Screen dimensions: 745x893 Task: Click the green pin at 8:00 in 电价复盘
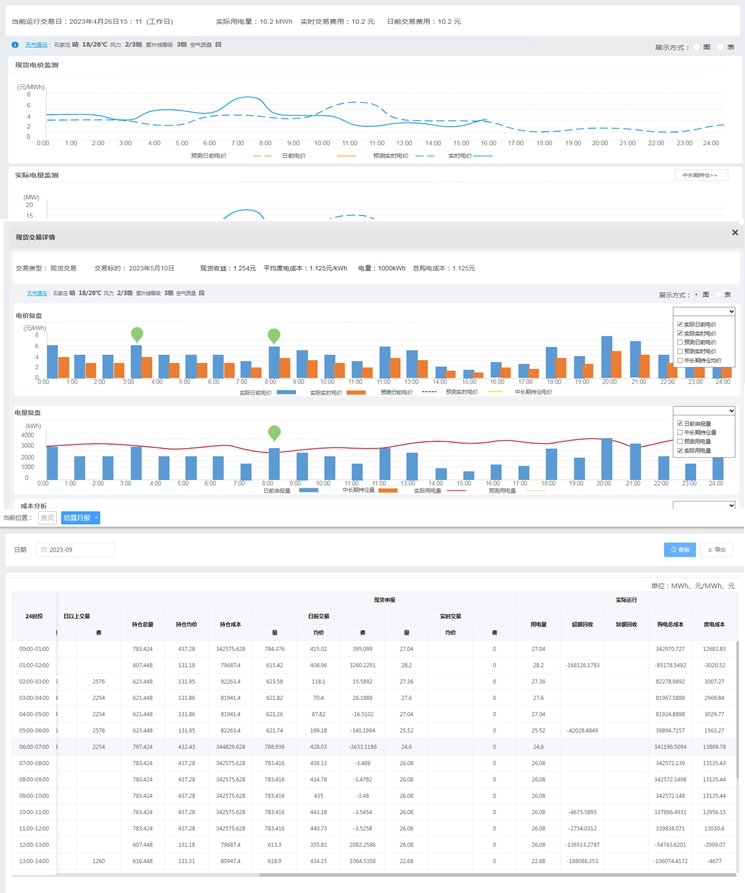coord(274,336)
